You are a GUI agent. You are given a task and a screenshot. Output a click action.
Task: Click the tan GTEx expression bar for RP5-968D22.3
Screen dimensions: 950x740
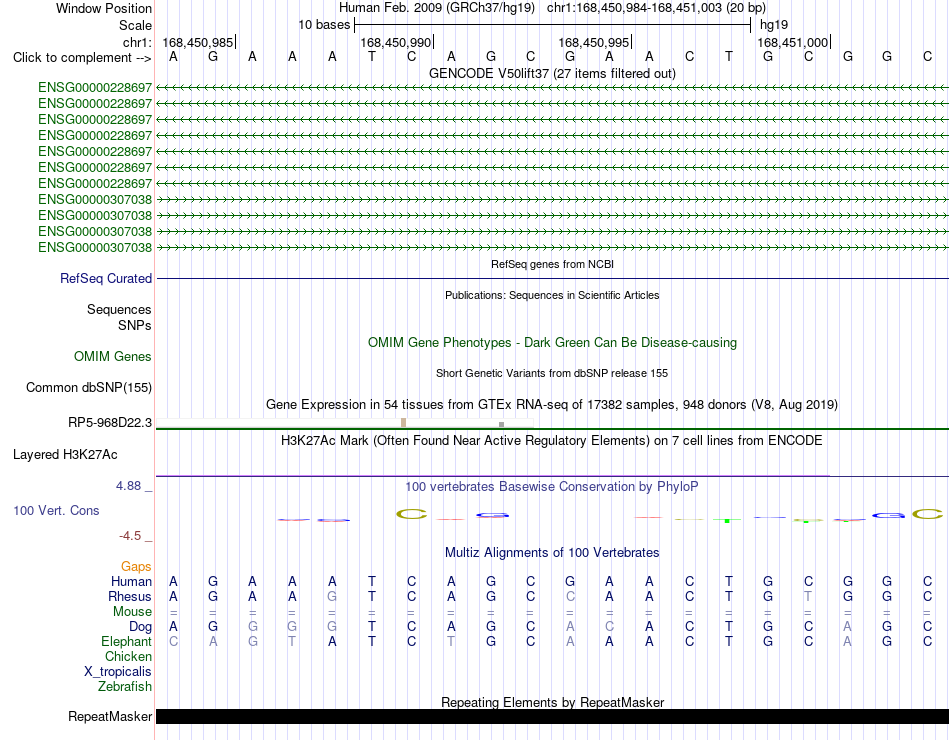click(404, 422)
